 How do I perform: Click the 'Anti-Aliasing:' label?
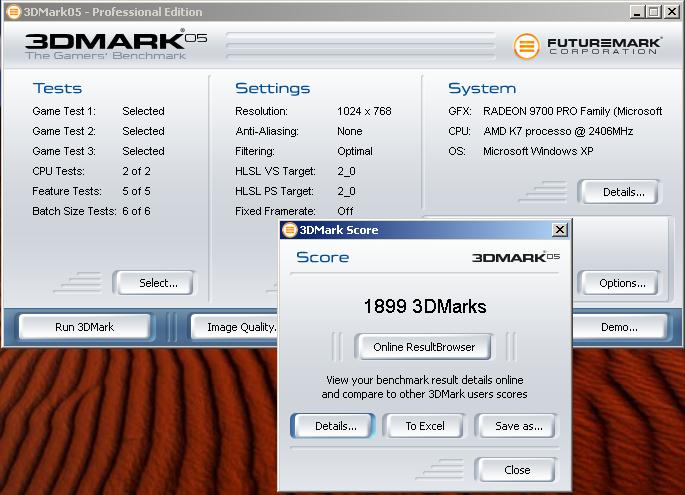[x=267, y=131]
